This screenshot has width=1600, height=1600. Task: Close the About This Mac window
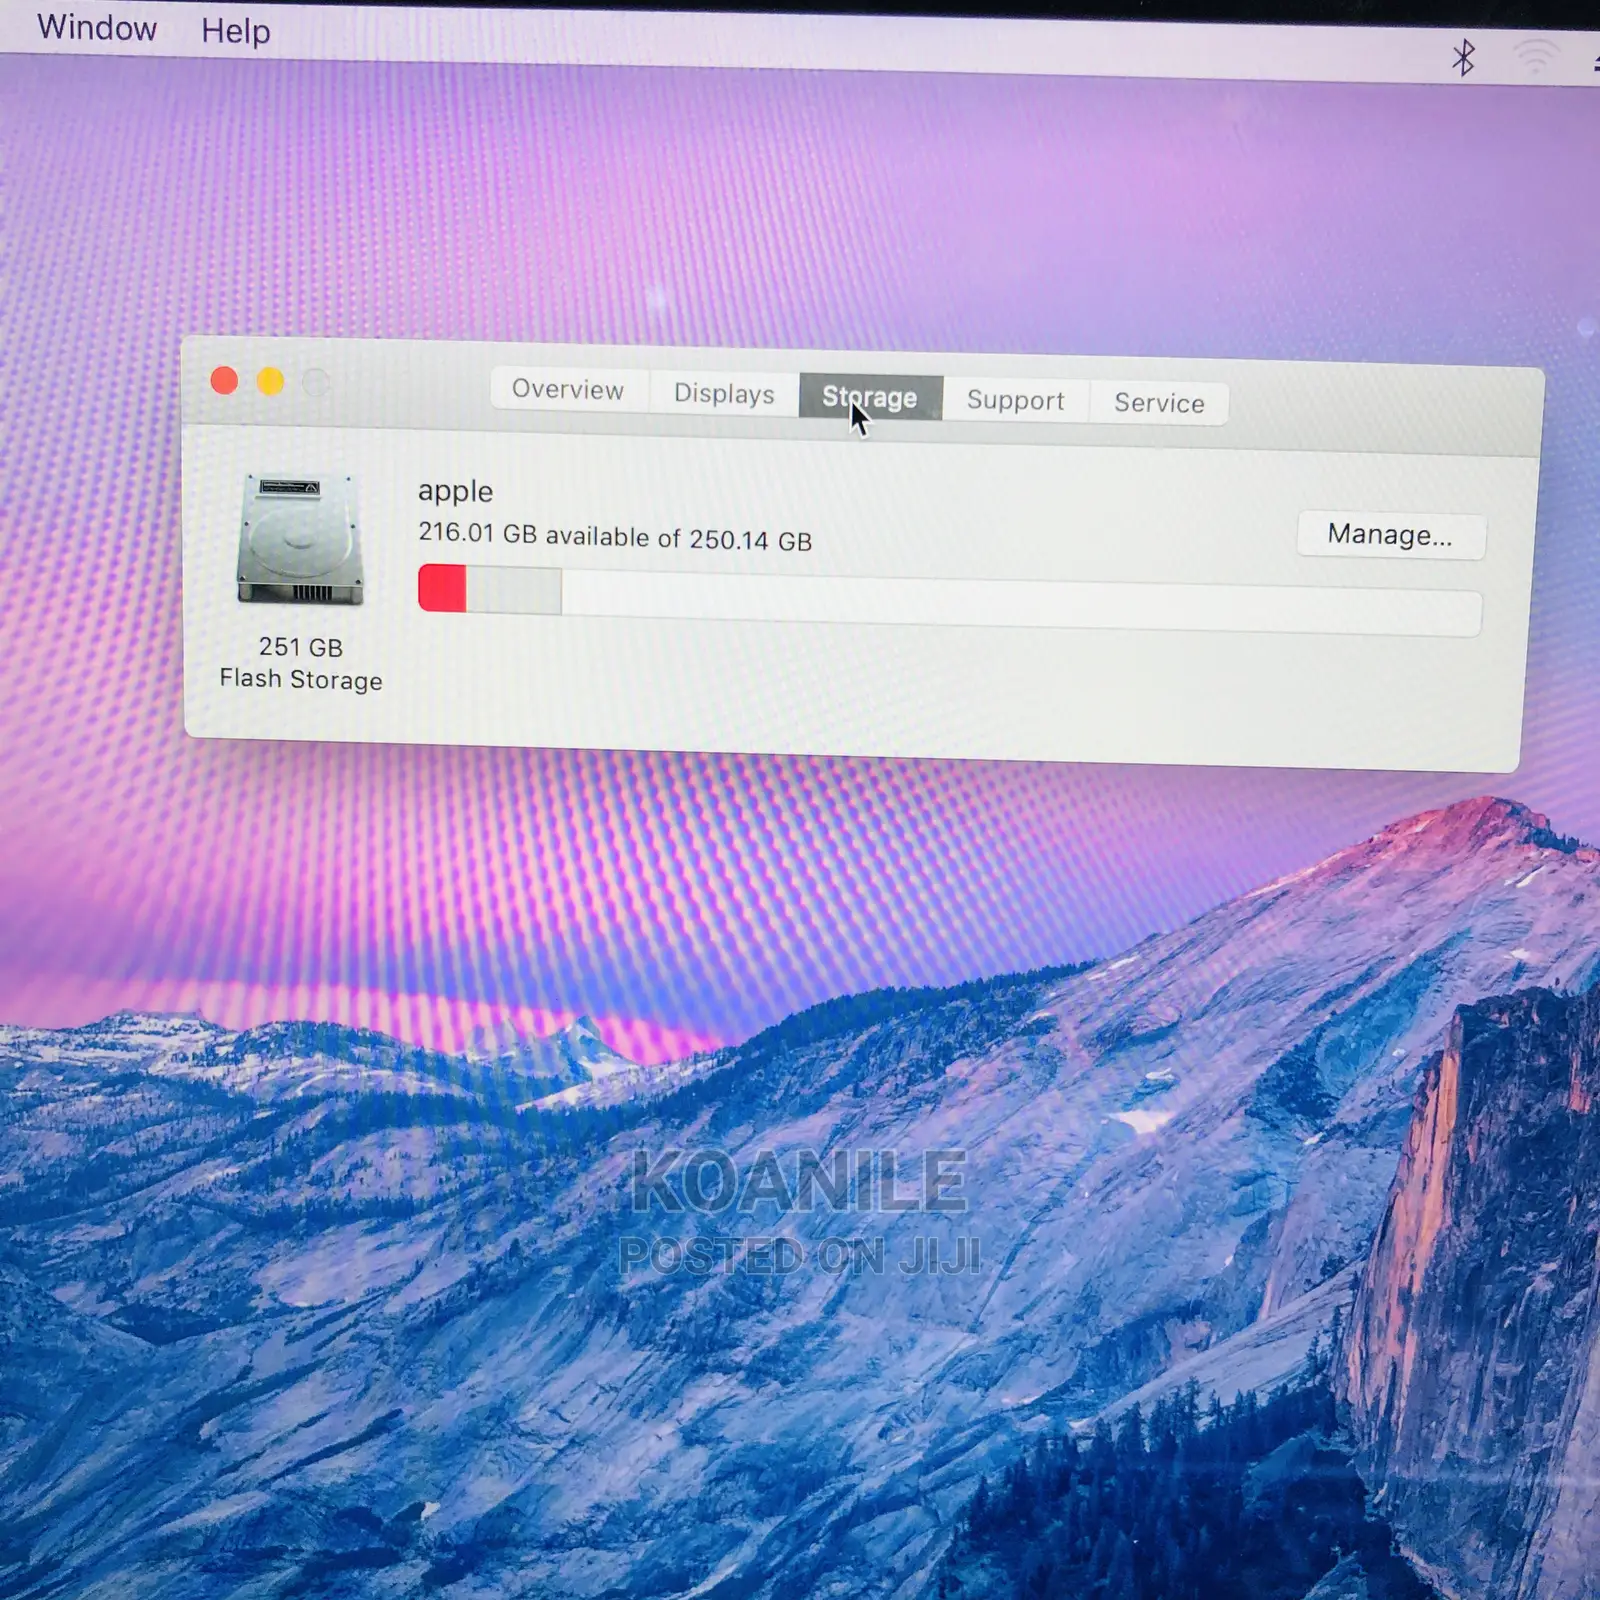tap(224, 380)
